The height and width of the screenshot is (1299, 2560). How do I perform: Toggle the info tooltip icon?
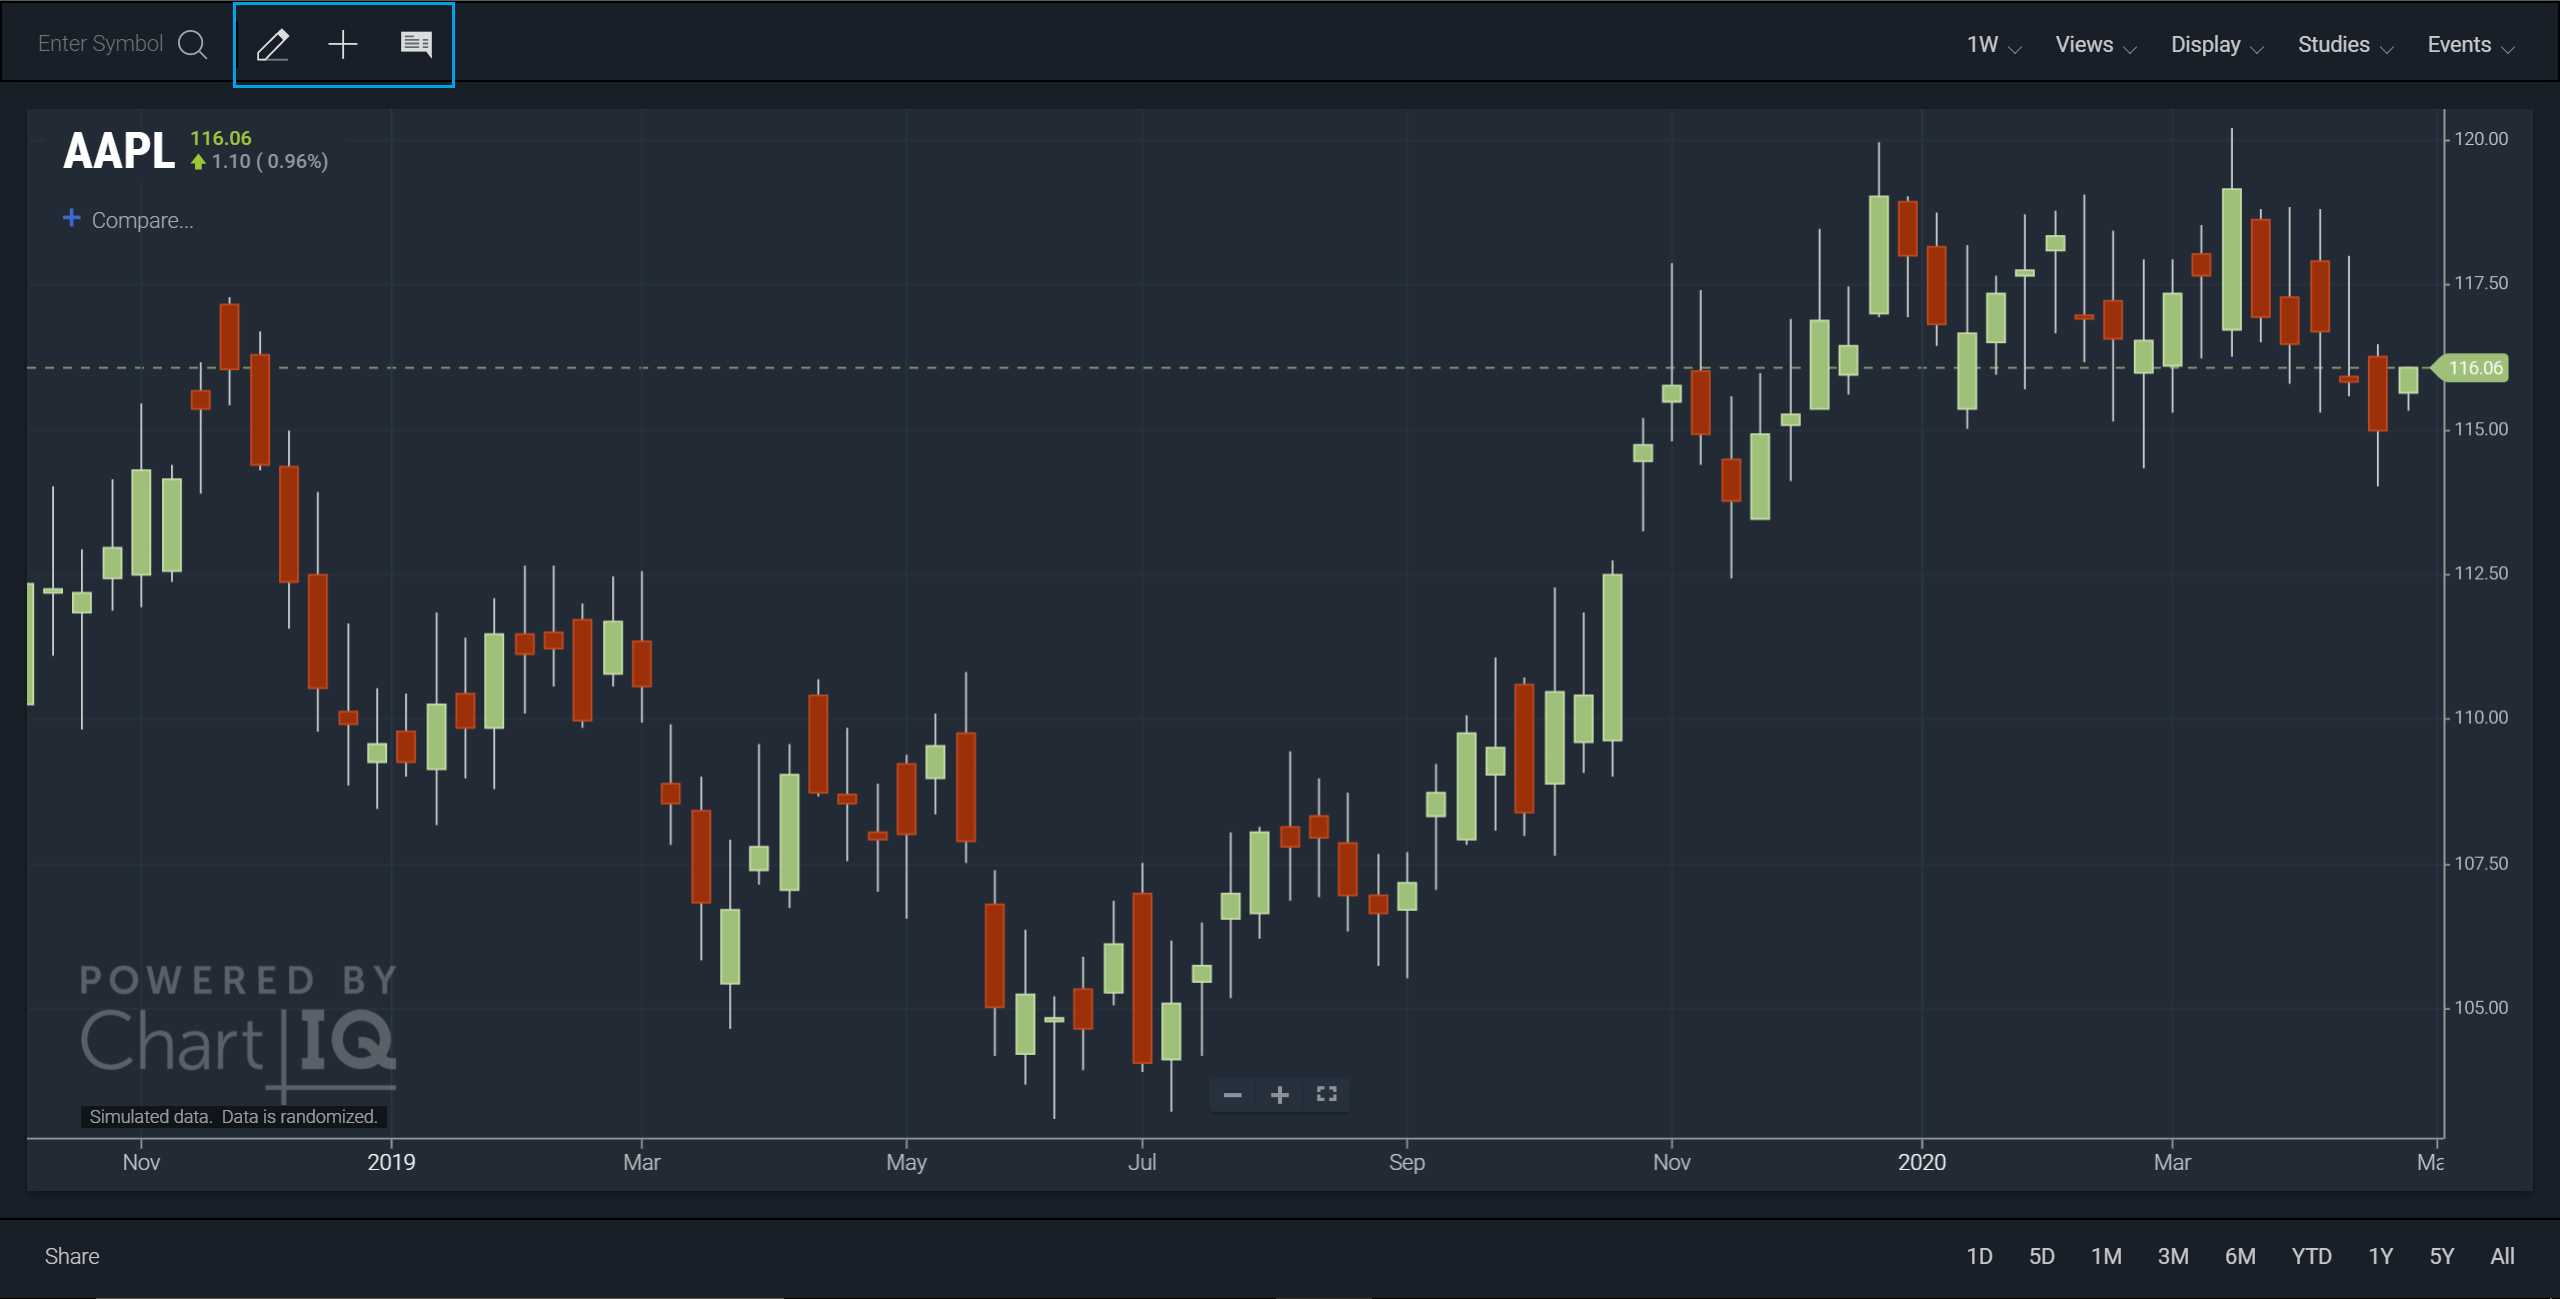[416, 44]
